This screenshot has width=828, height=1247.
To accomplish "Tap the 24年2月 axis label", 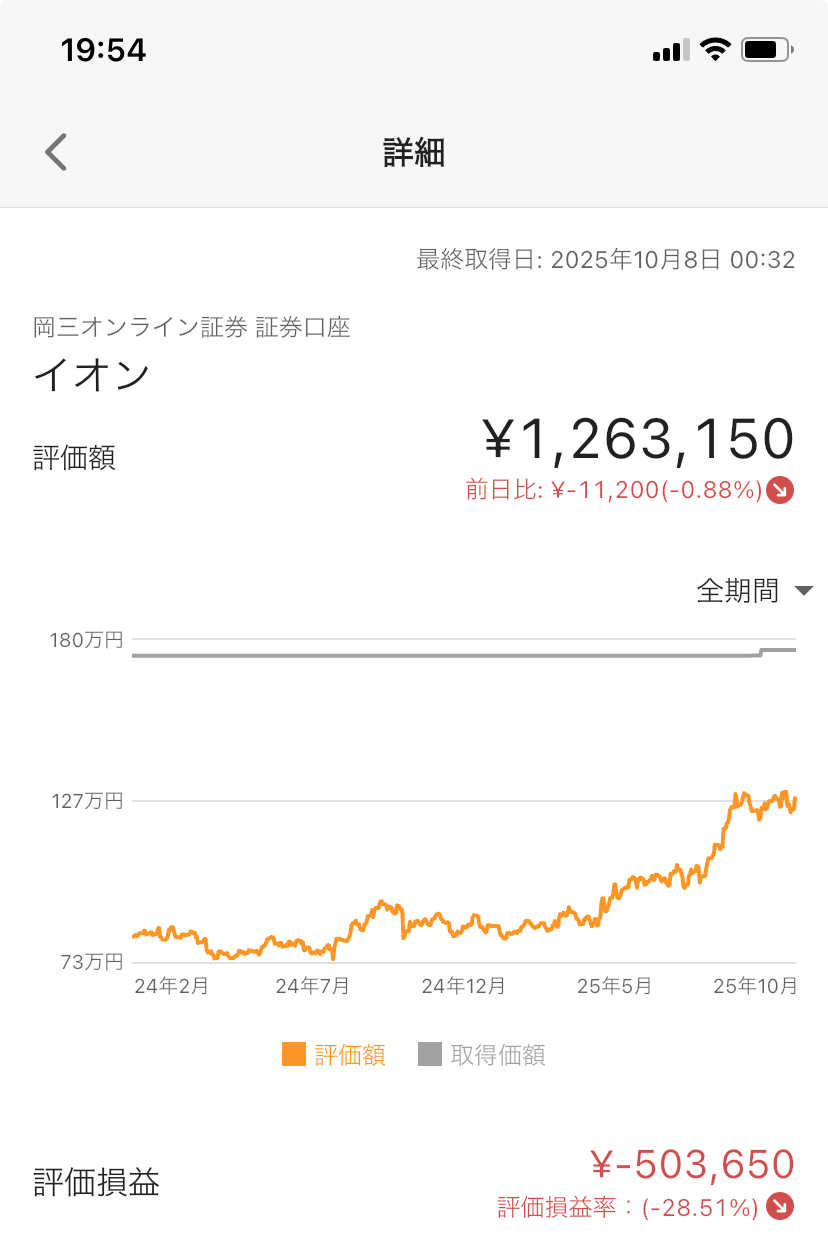I will tap(171, 986).
